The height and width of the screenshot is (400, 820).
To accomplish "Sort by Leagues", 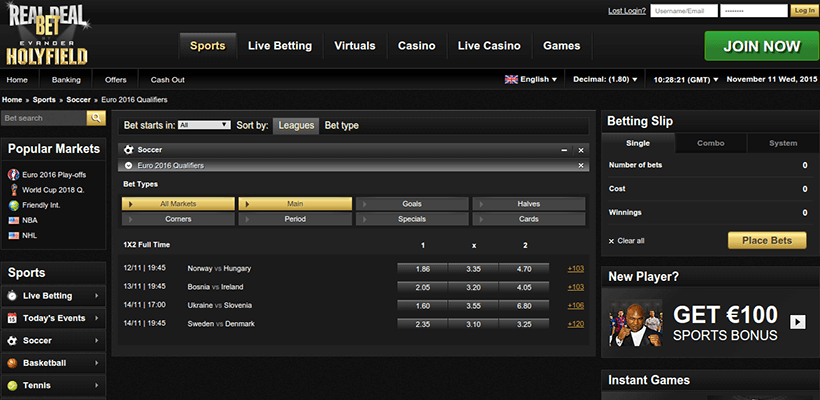I will click(x=296, y=125).
